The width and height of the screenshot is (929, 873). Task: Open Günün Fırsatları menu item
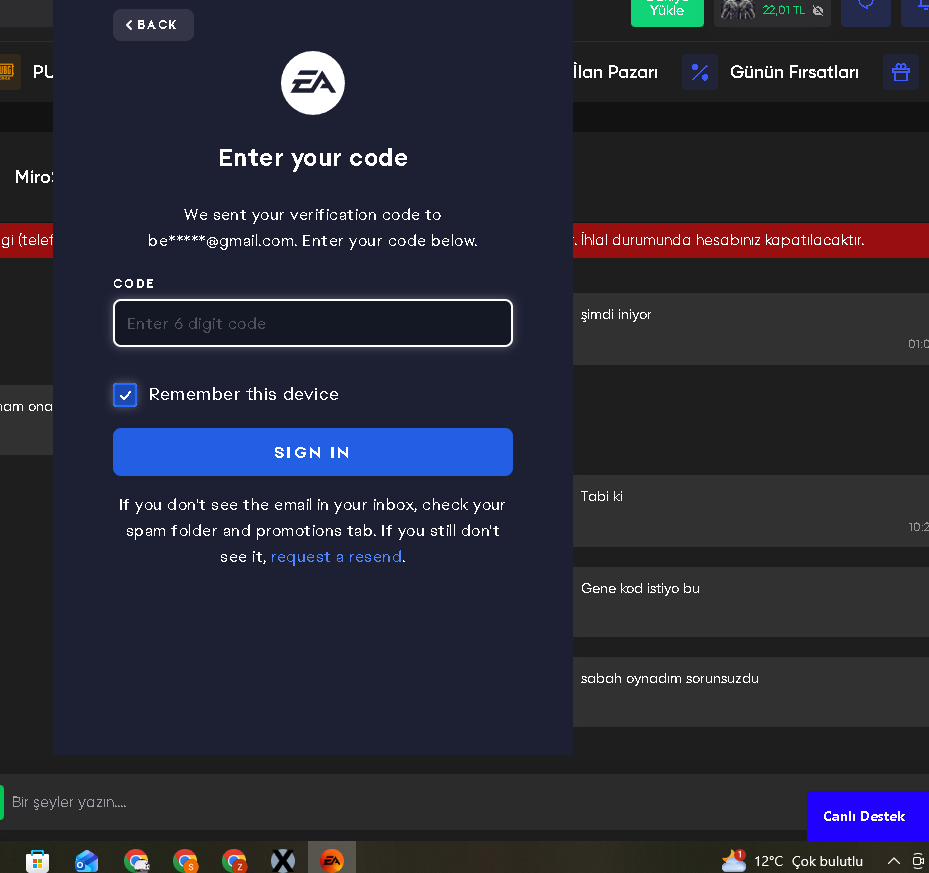(794, 72)
